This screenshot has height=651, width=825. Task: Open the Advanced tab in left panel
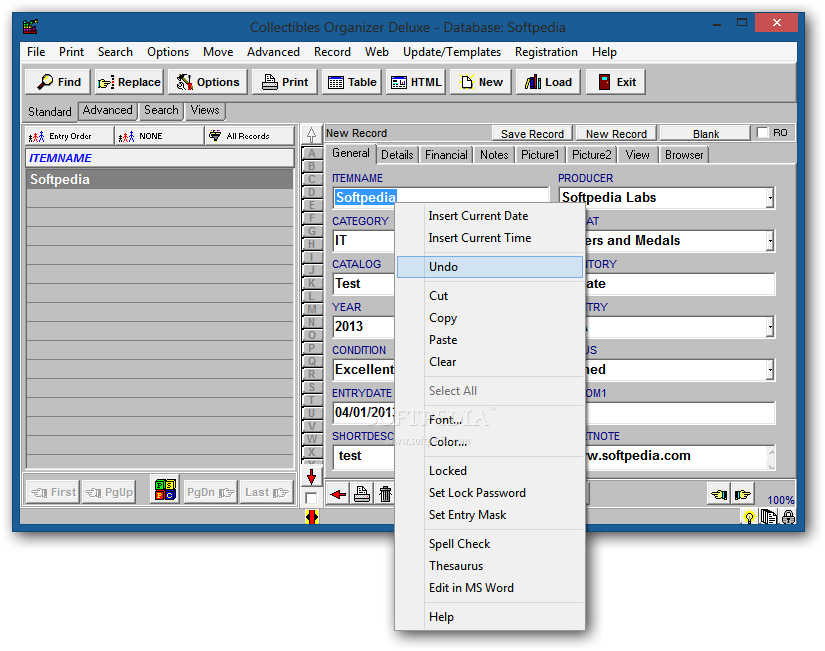pos(107,111)
